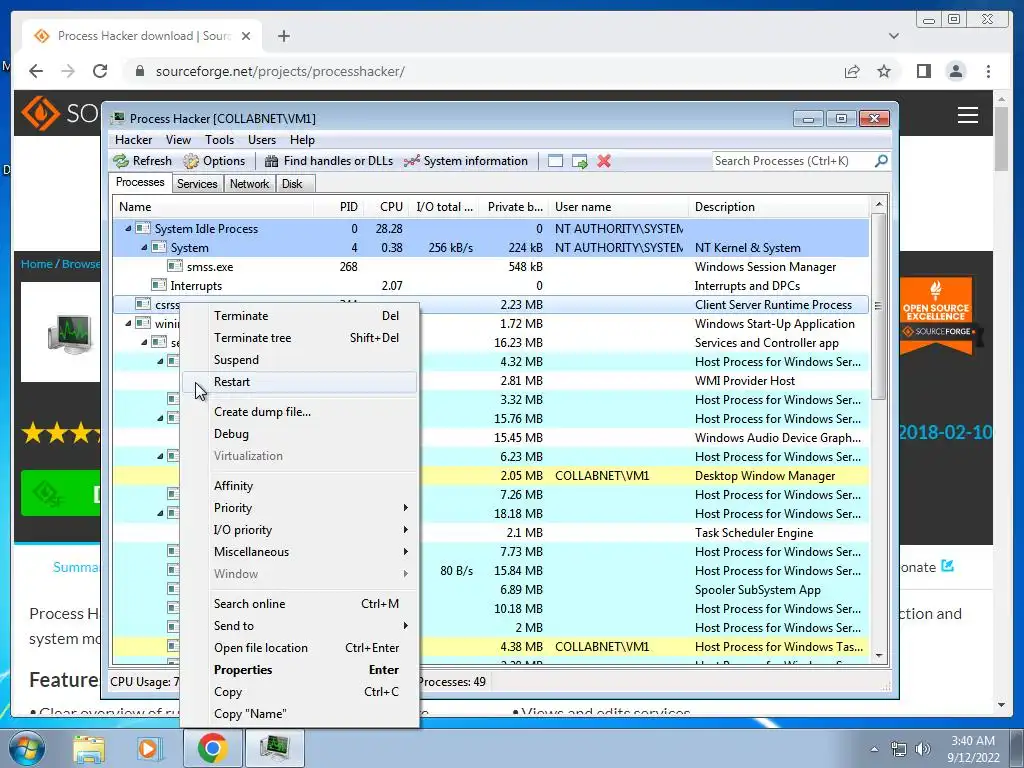Screen dimensions: 1024x768
Task: Reload the SourceForge page
Action: click(x=100, y=71)
